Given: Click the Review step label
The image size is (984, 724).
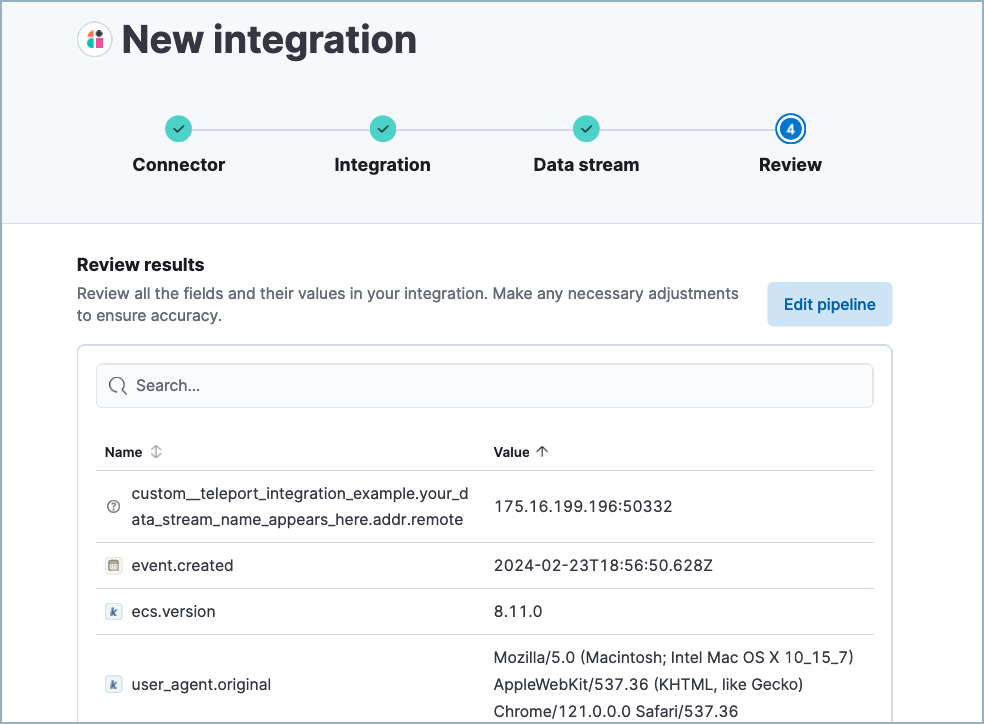Looking at the screenshot, I should (x=790, y=164).
